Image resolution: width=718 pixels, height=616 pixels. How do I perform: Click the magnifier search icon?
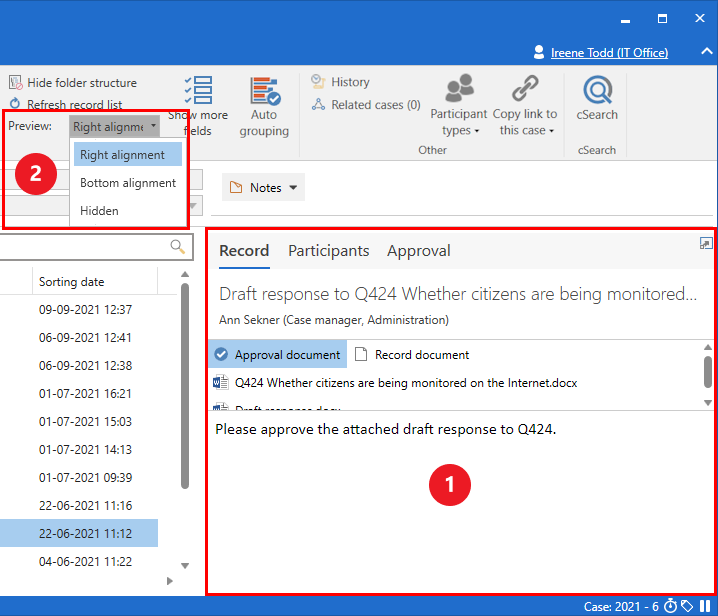[177, 246]
